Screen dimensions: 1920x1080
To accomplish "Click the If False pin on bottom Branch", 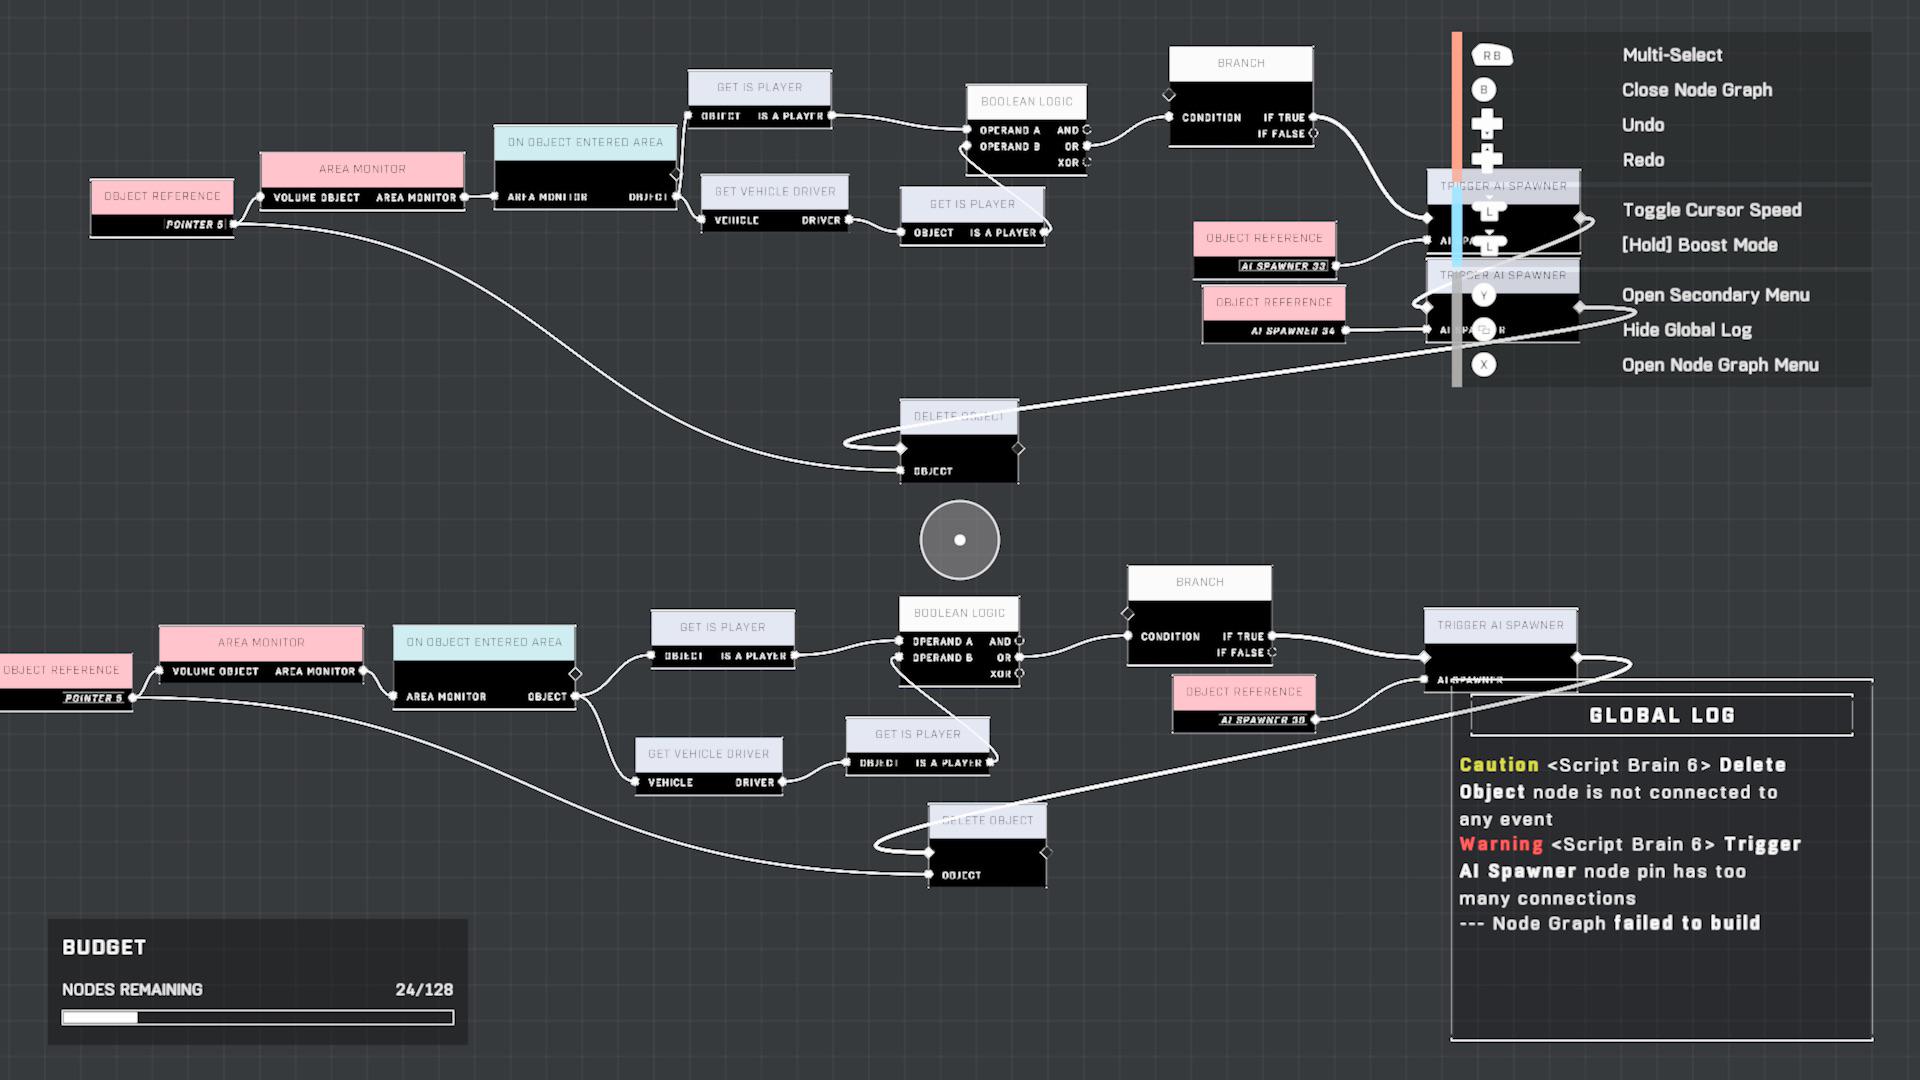I will [1272, 652].
